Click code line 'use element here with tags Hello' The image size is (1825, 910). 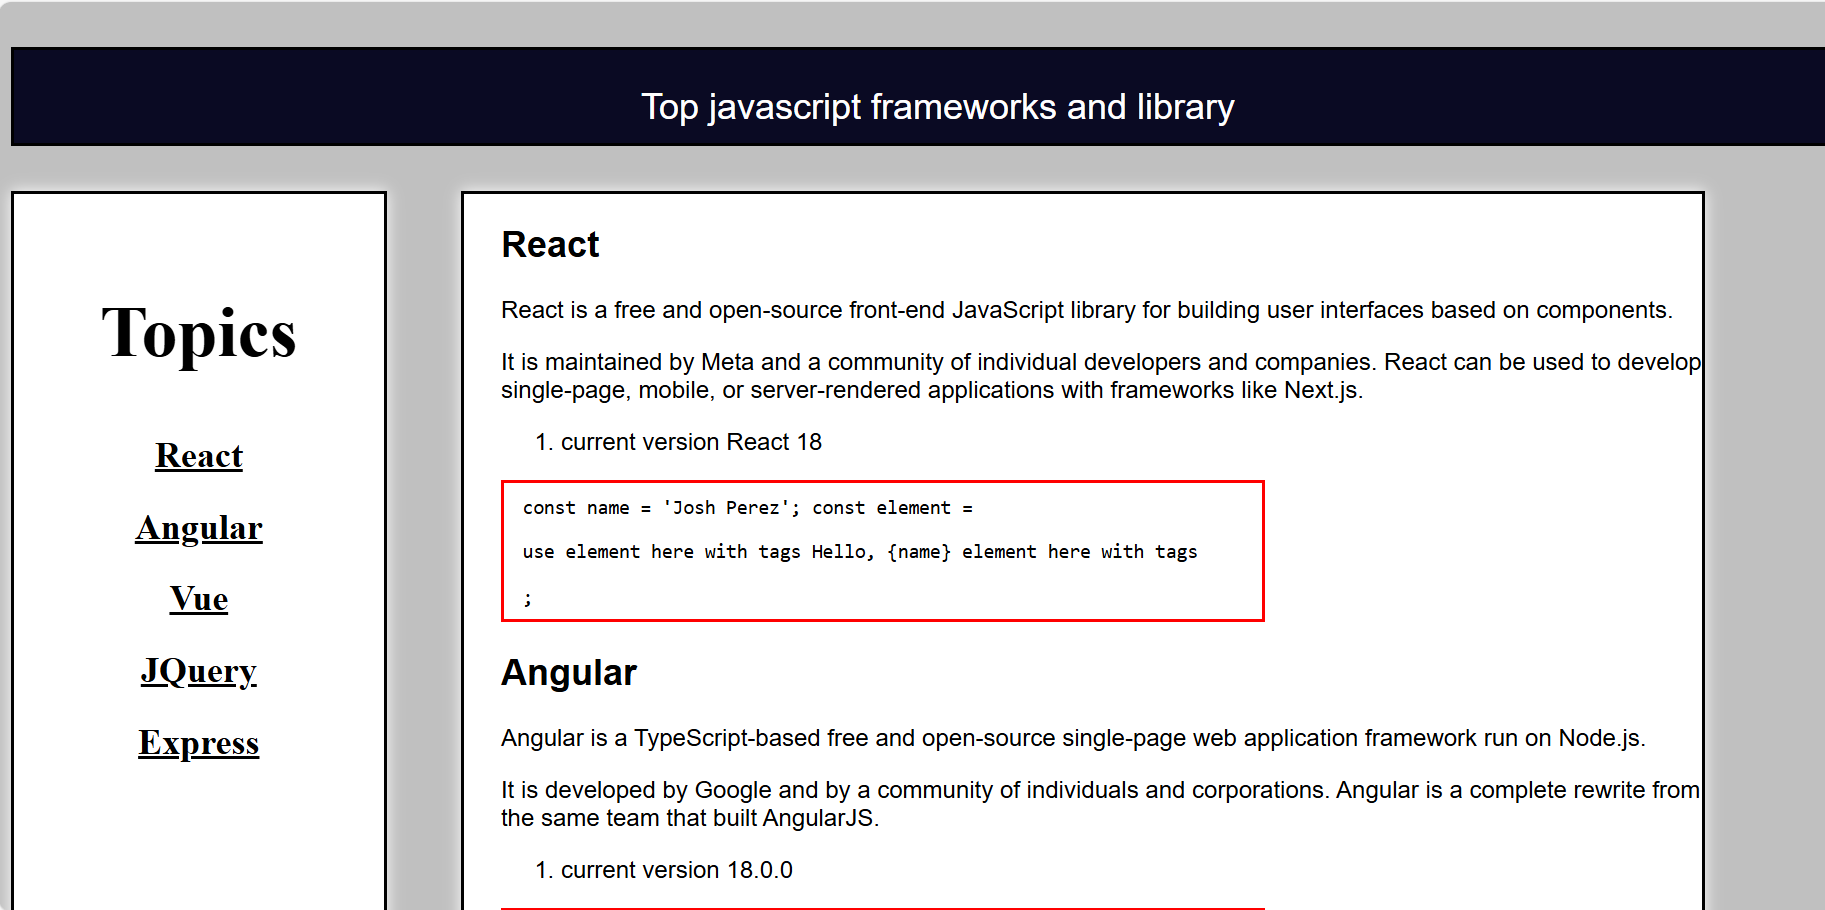860,552
